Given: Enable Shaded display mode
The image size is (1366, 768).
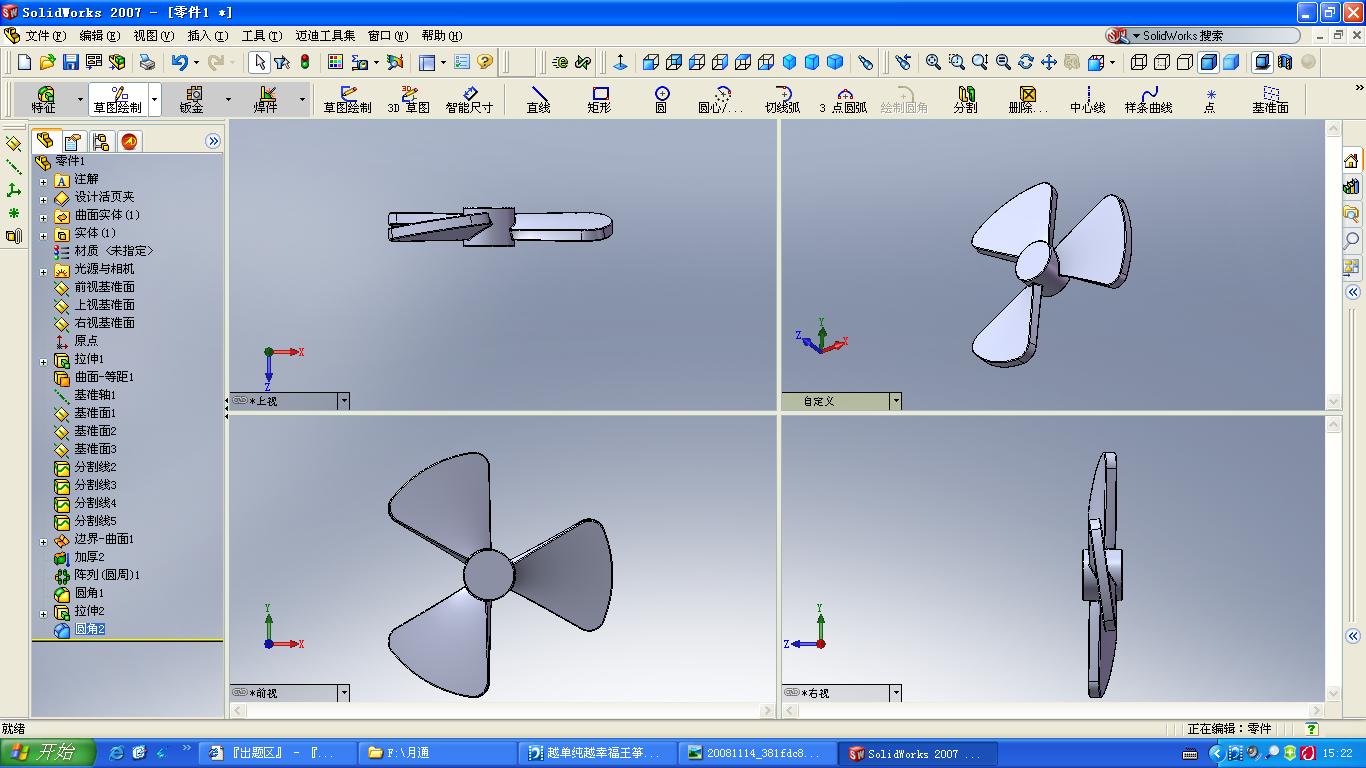Looking at the screenshot, I should 1231,62.
